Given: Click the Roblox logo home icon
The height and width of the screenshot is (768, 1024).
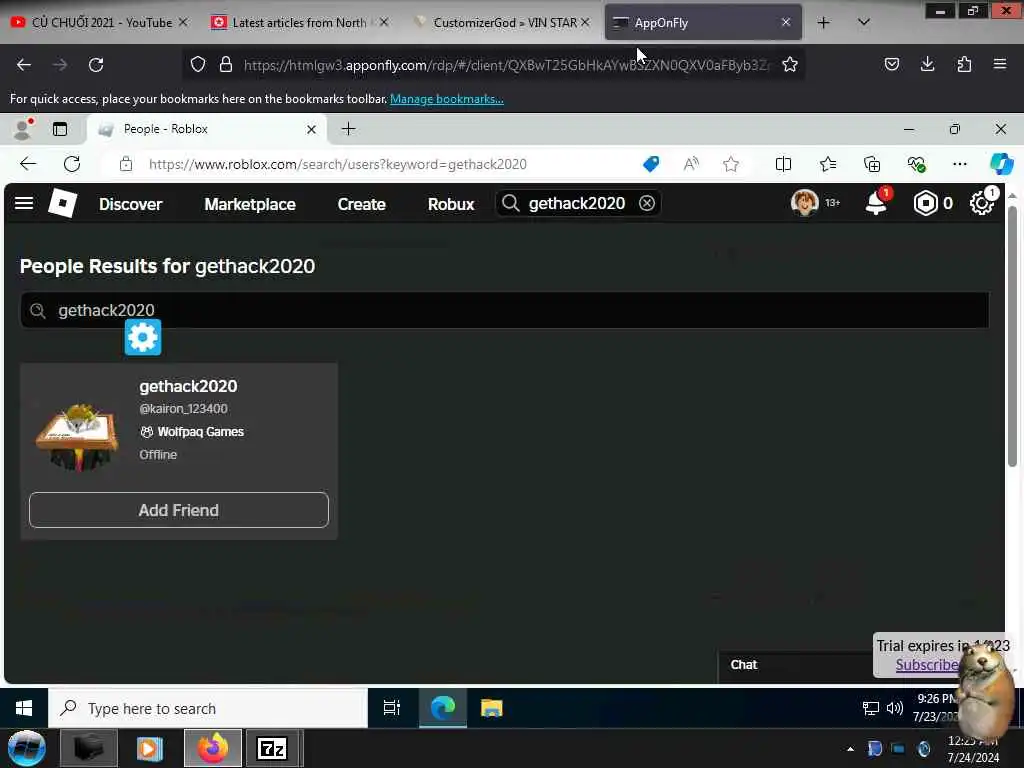Looking at the screenshot, I should (63, 203).
